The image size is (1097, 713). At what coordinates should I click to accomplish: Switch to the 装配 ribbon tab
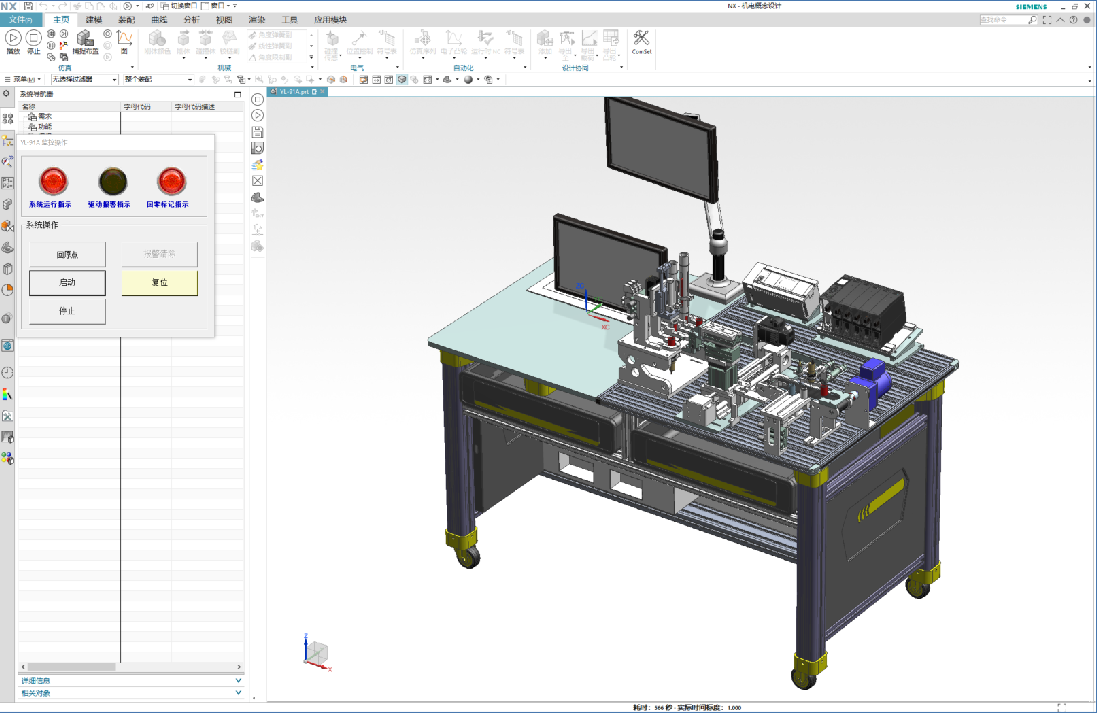[127, 19]
